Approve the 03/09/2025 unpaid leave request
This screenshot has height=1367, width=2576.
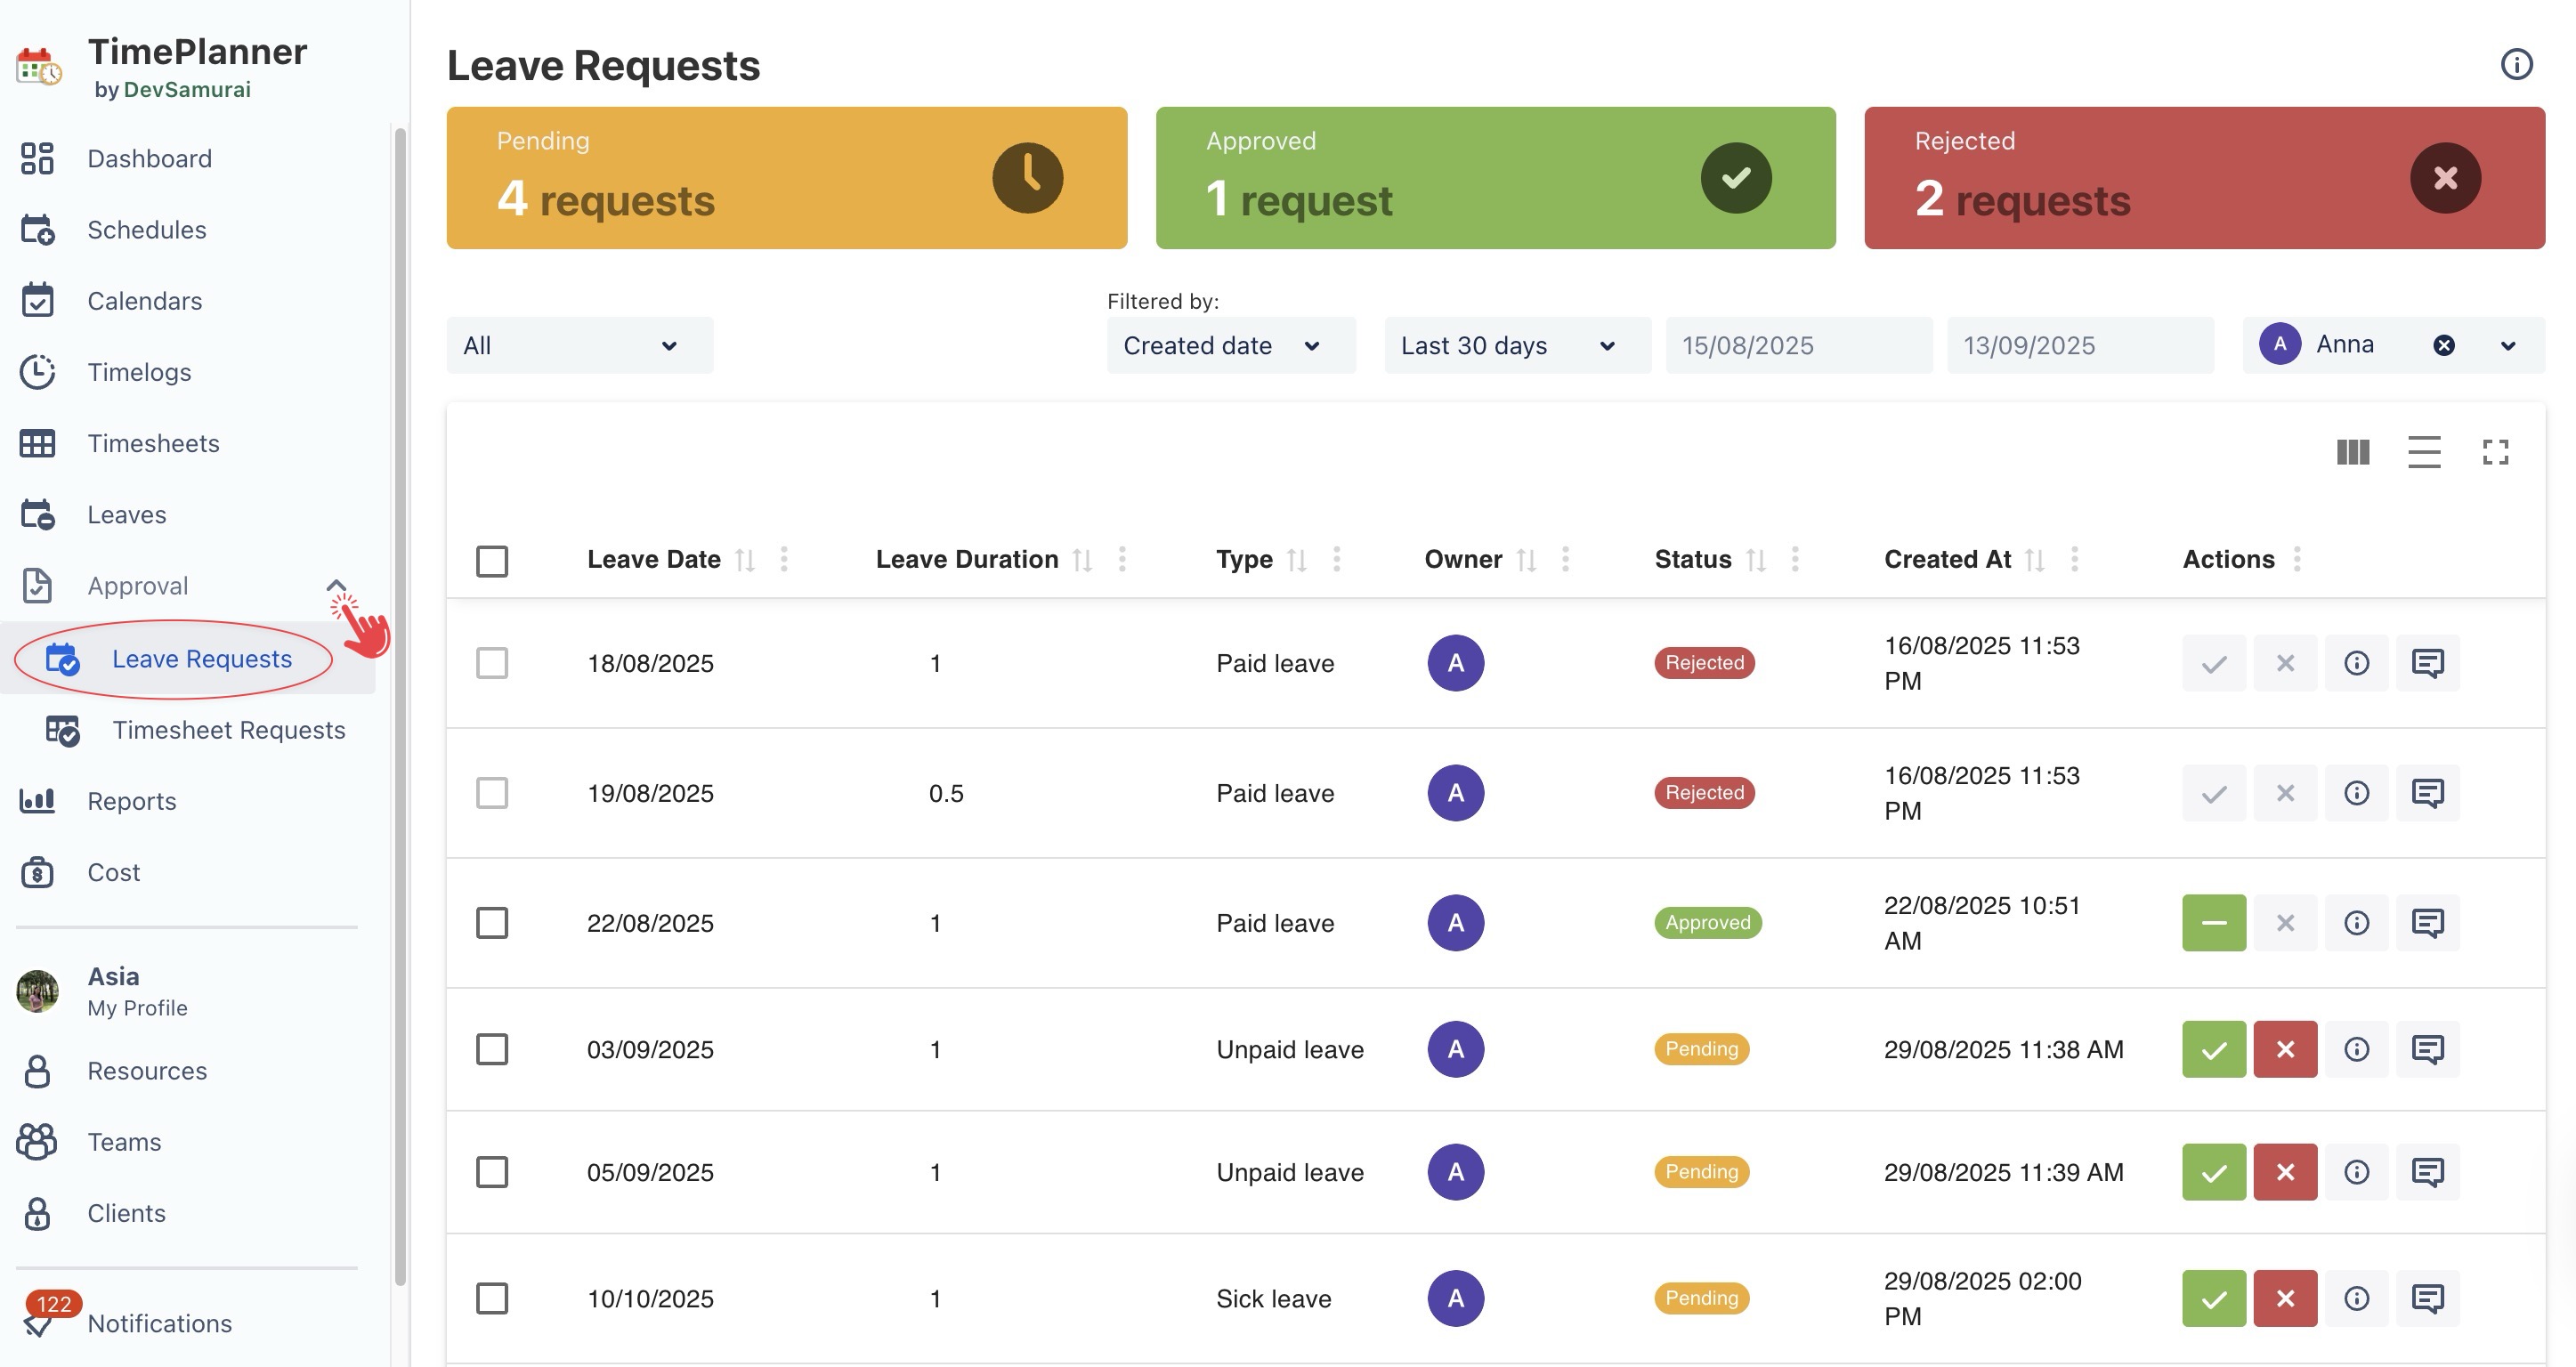(x=2213, y=1049)
